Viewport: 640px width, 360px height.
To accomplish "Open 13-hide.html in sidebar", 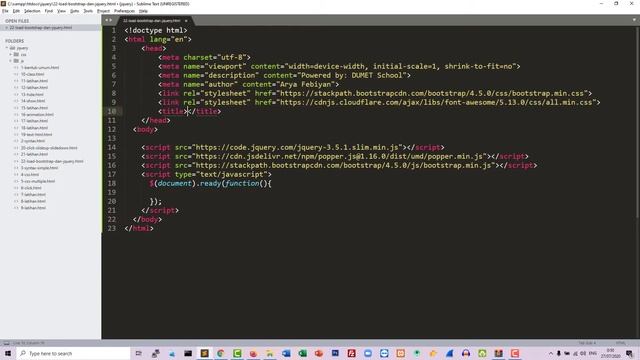I will coord(32,94).
